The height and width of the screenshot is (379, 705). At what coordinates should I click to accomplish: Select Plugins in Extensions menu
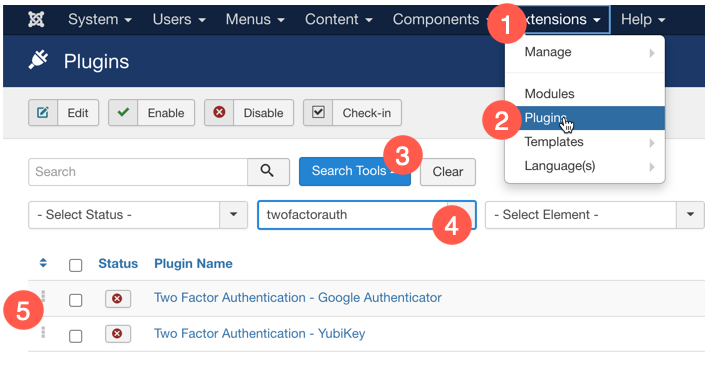pyautogui.click(x=585, y=118)
